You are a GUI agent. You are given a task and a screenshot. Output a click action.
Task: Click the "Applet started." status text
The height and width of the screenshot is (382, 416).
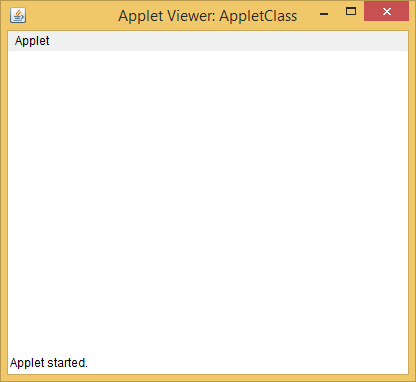[x=49, y=363]
